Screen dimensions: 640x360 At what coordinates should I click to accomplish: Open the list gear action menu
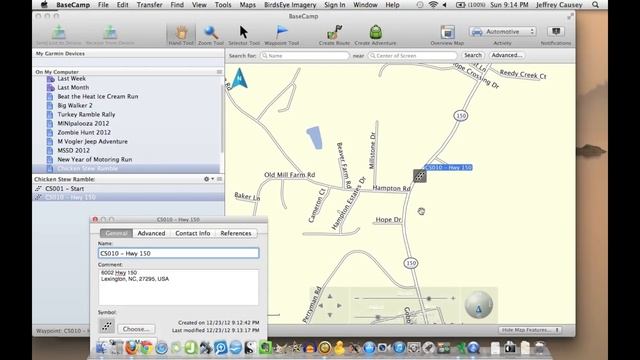pos(208,179)
